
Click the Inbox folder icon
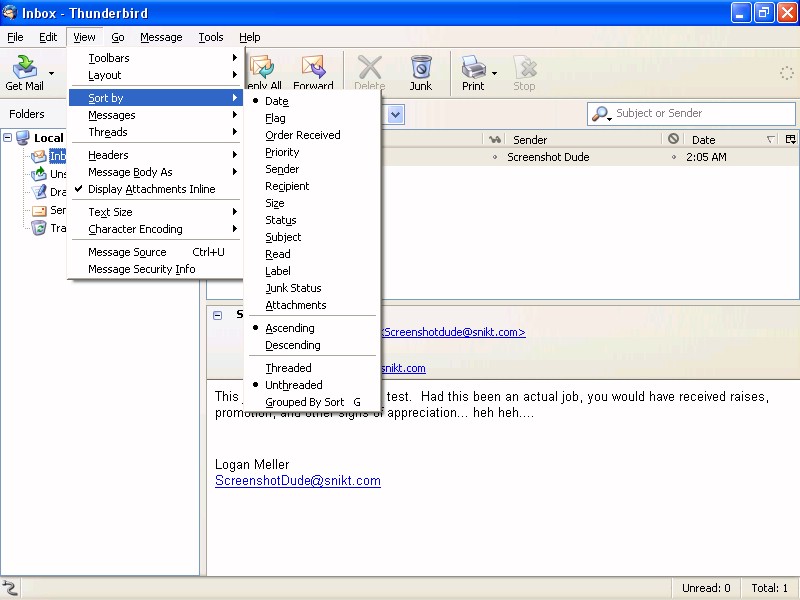(39, 156)
